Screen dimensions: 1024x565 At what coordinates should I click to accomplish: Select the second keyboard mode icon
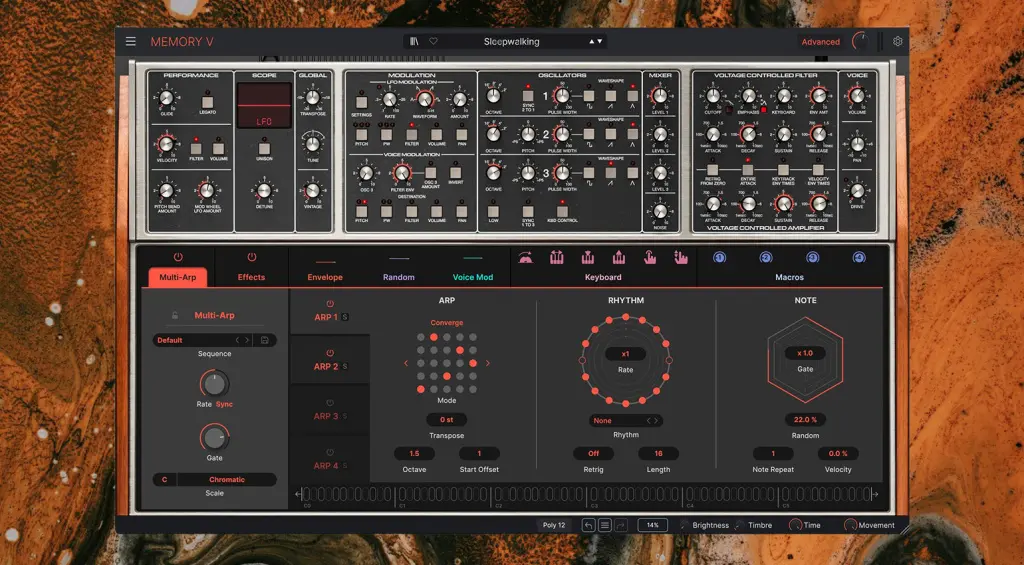(x=556, y=258)
